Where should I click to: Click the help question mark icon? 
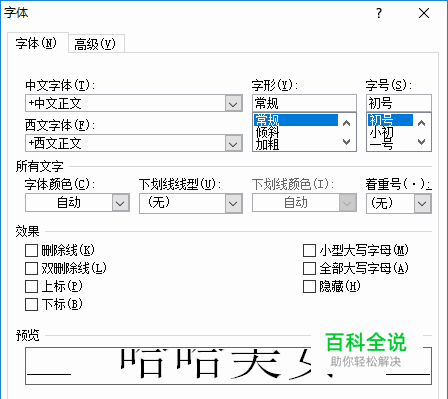(x=379, y=13)
